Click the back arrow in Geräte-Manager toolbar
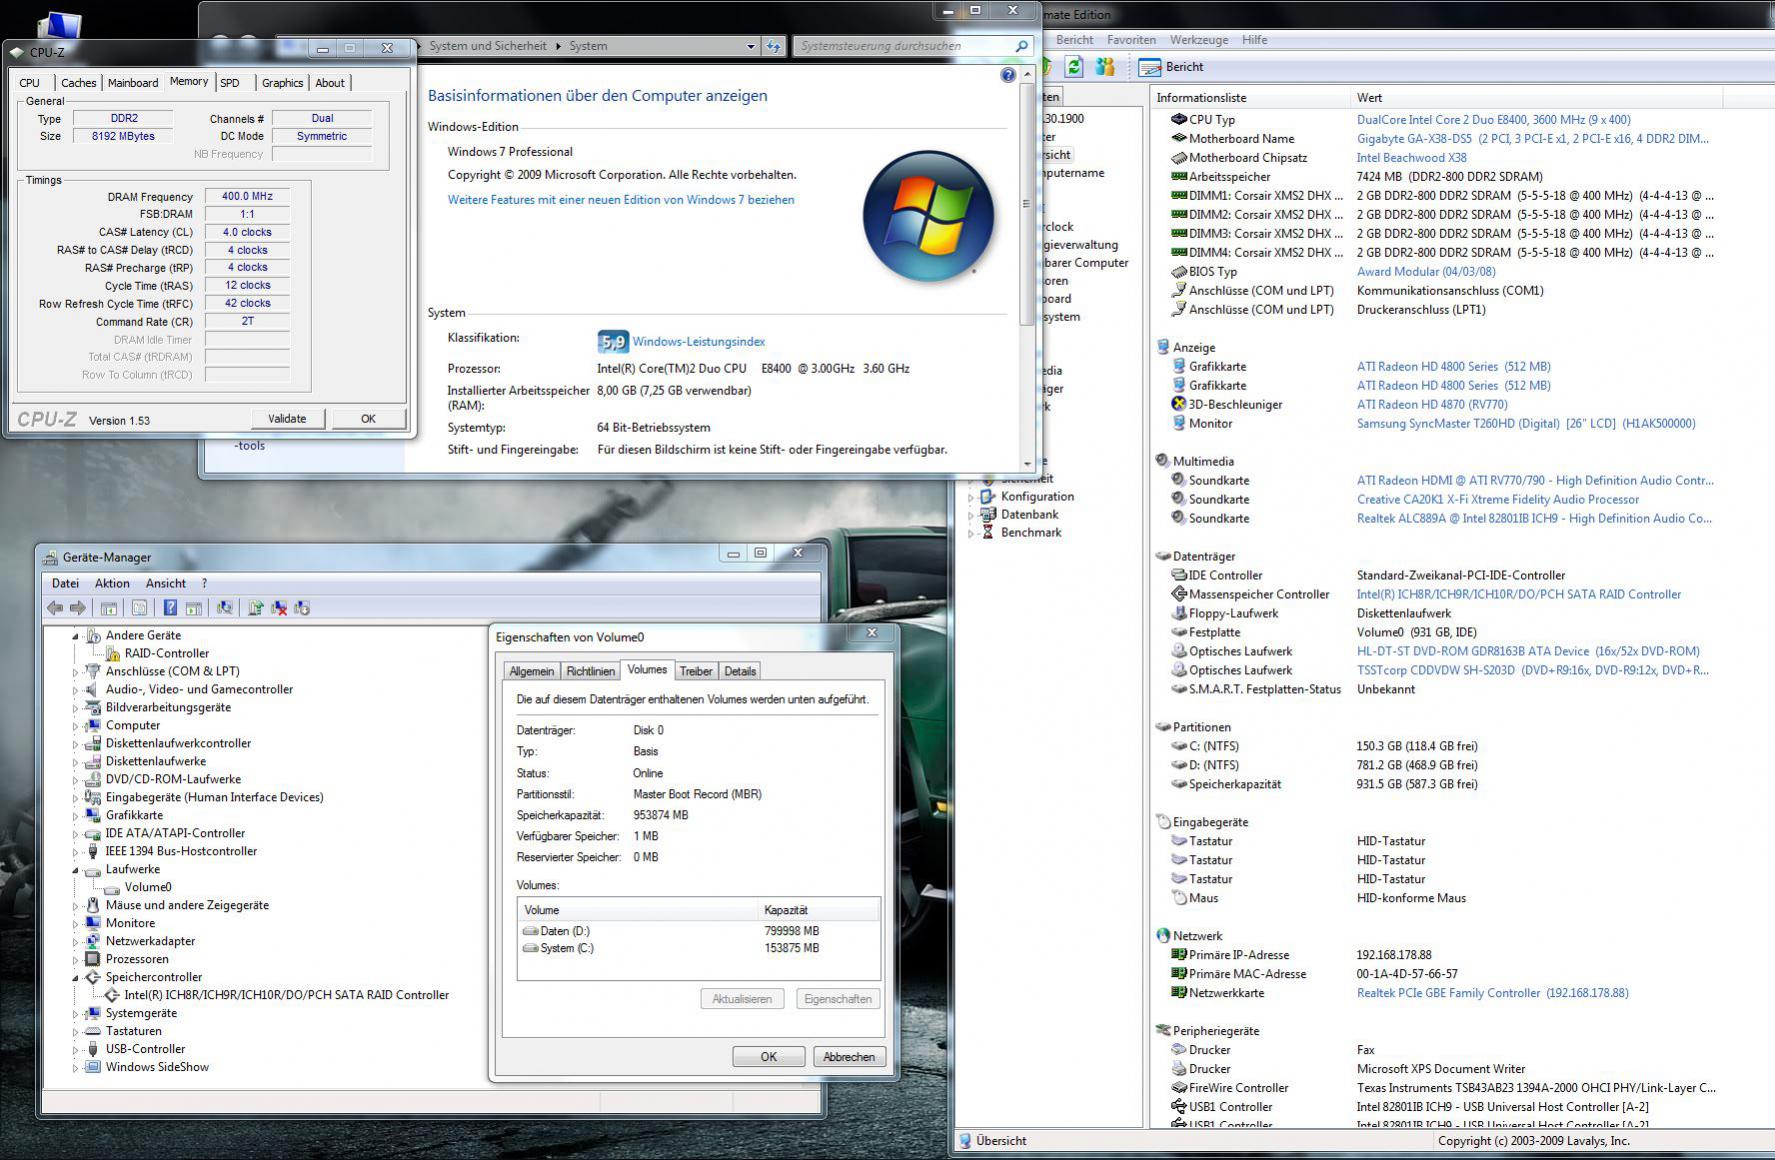 (55, 608)
